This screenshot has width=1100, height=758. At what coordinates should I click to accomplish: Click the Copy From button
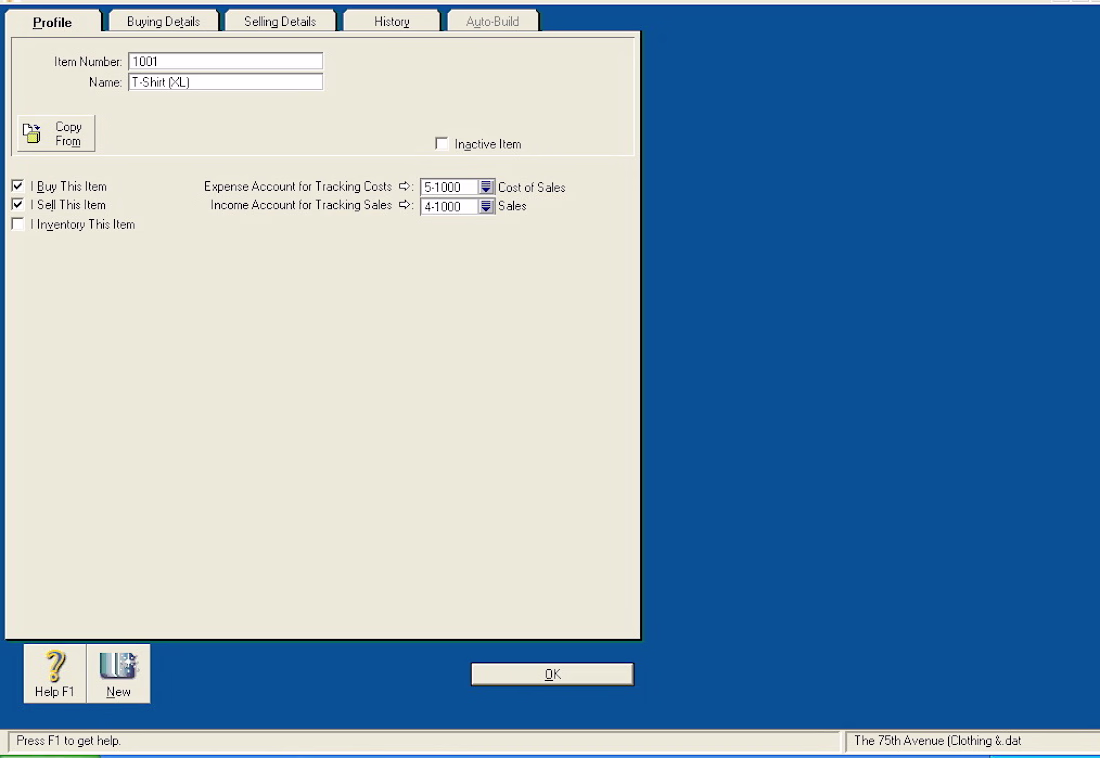click(x=56, y=133)
